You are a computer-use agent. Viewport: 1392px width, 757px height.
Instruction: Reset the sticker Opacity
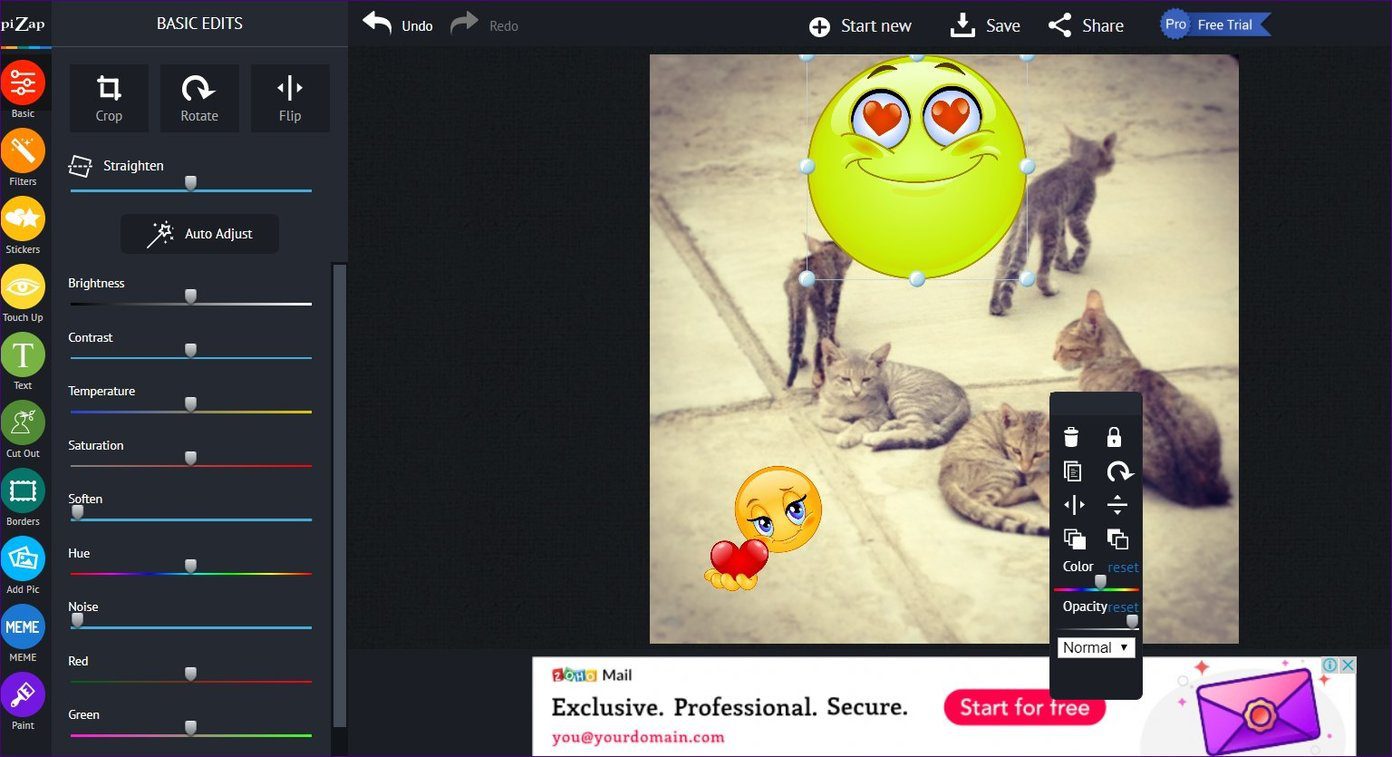1123,607
